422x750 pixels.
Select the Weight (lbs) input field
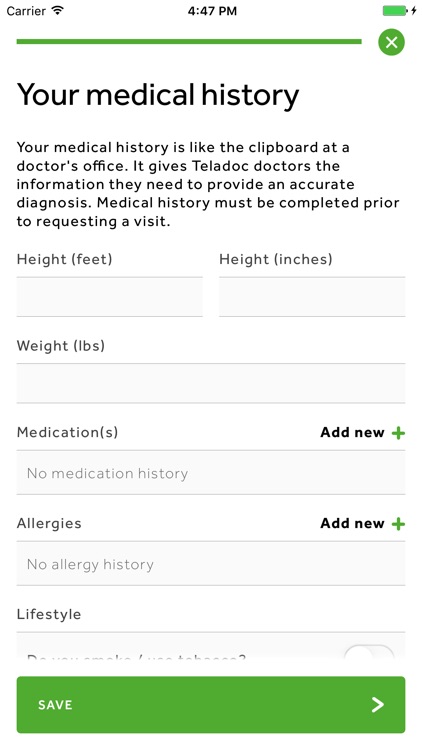[211, 383]
